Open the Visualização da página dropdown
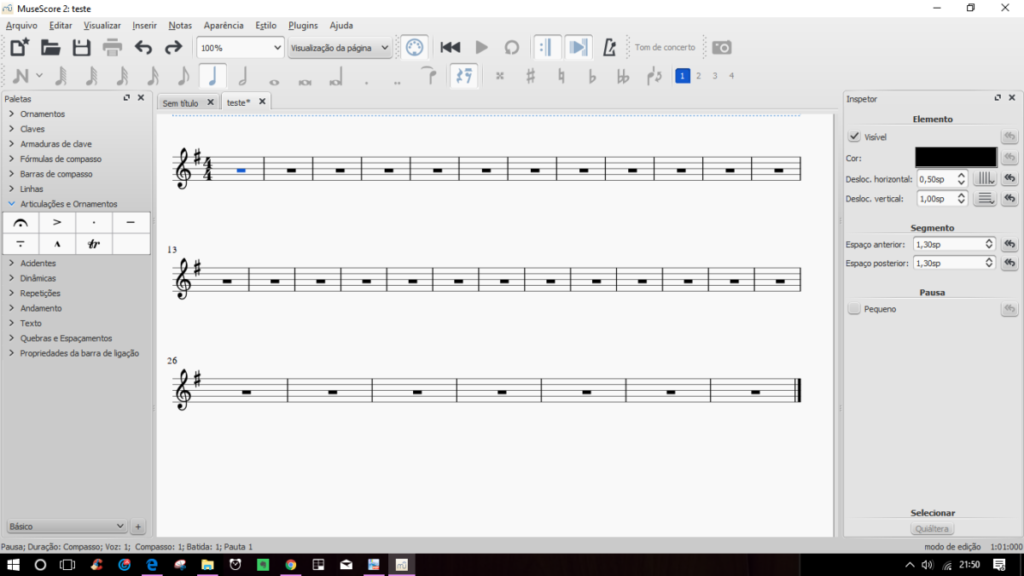Viewport: 1024px width, 576px height. point(339,47)
